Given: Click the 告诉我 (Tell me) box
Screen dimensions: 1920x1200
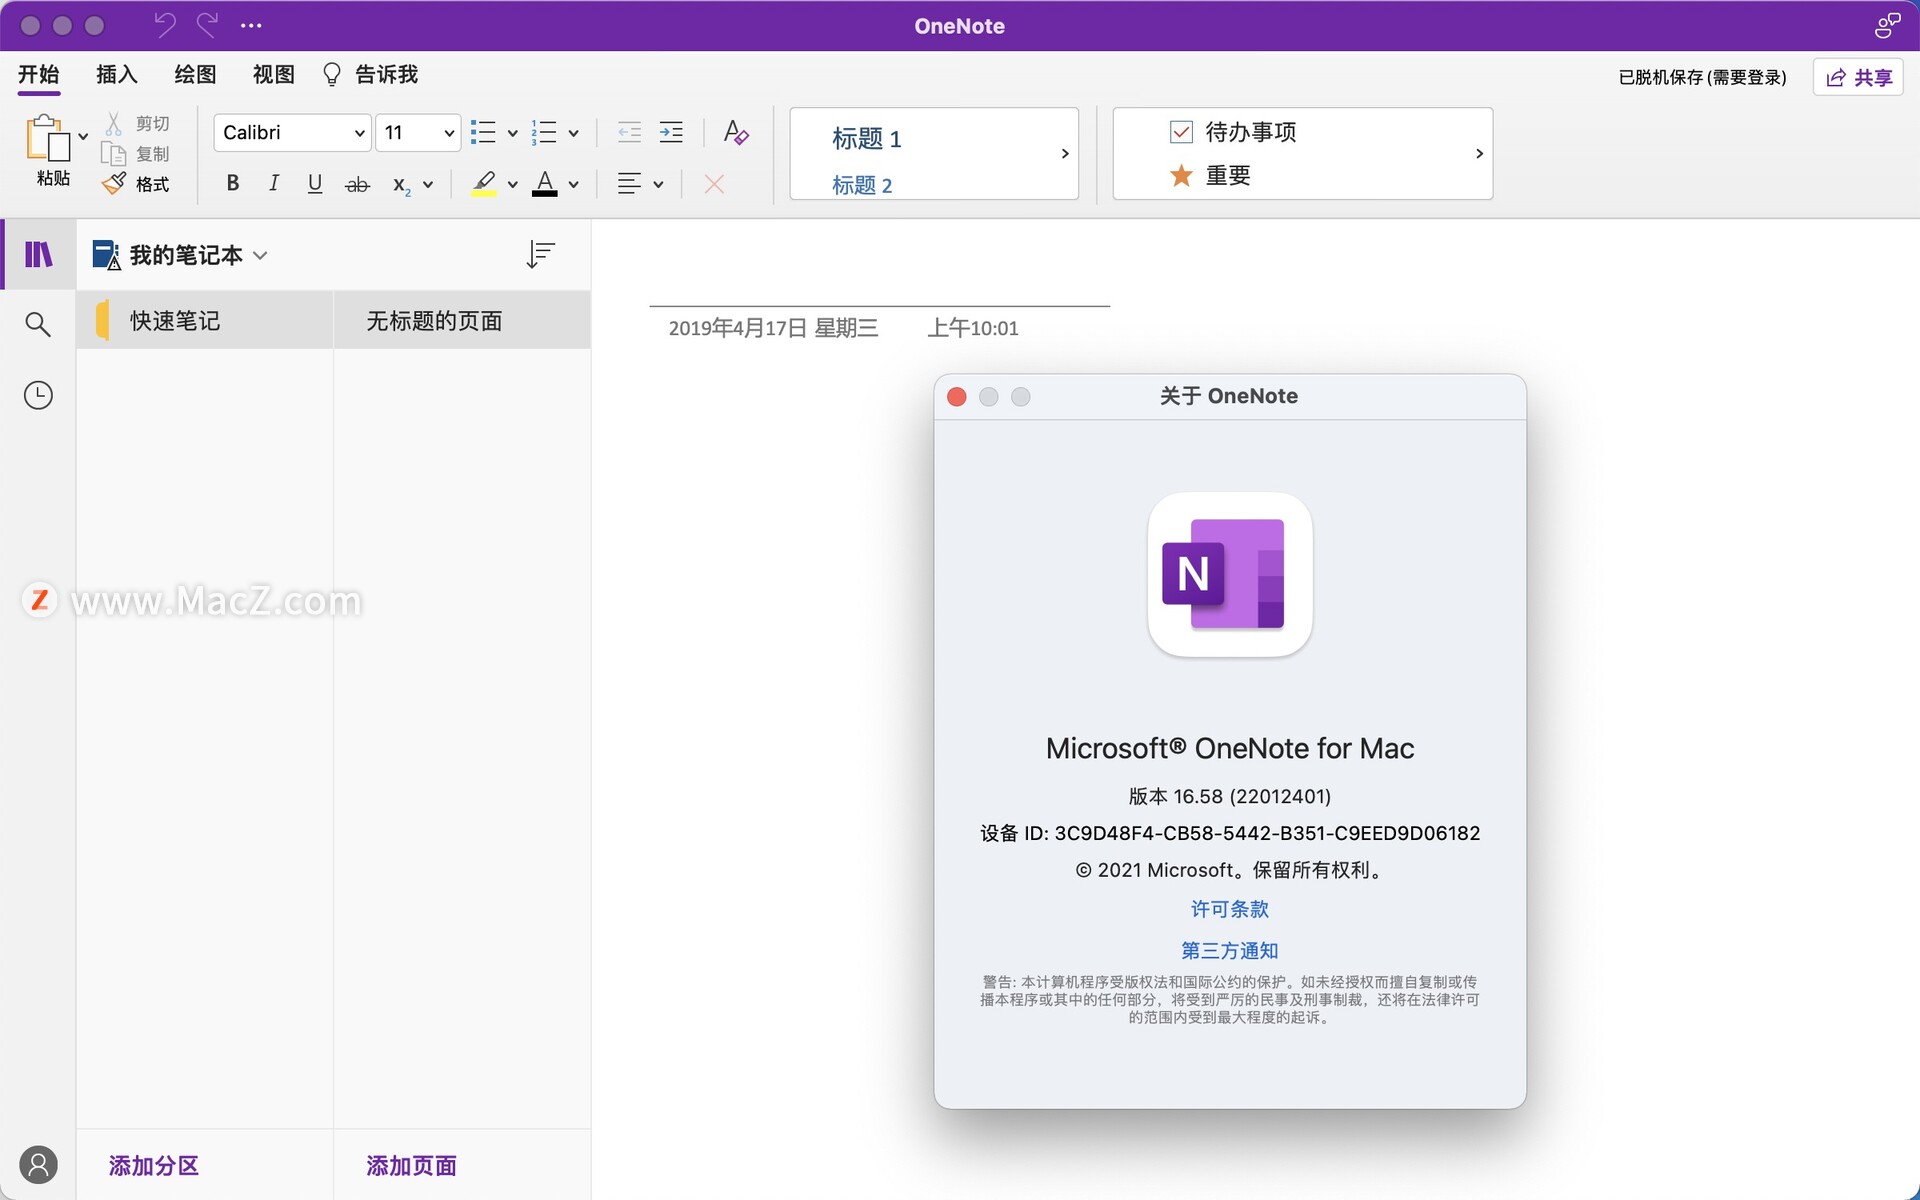Looking at the screenshot, I should click(x=370, y=74).
